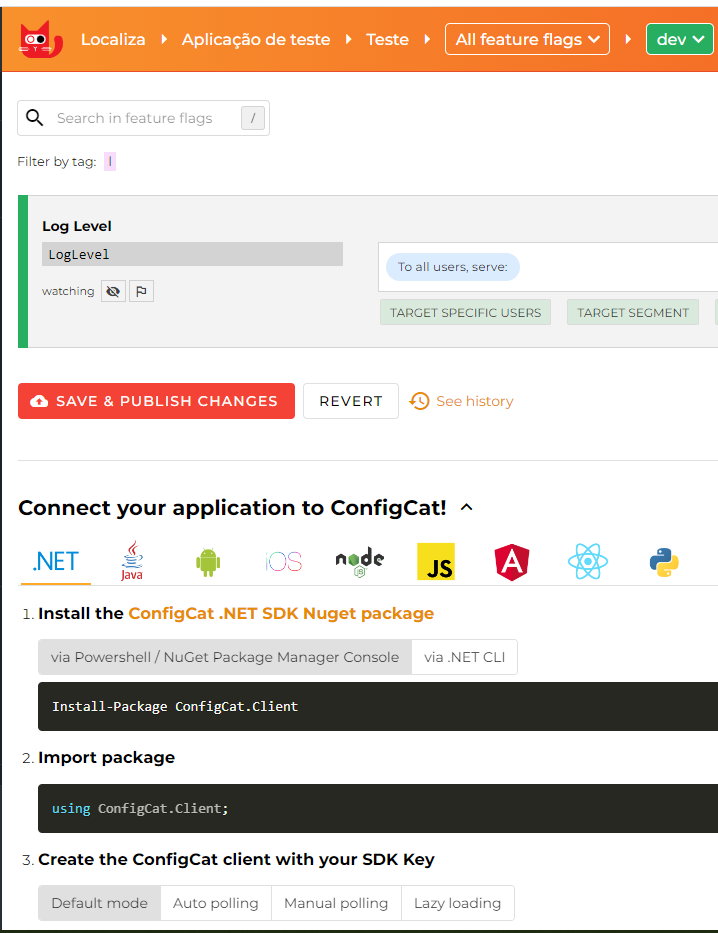
Task: Select the Node.js SDK icon
Action: pos(360,562)
